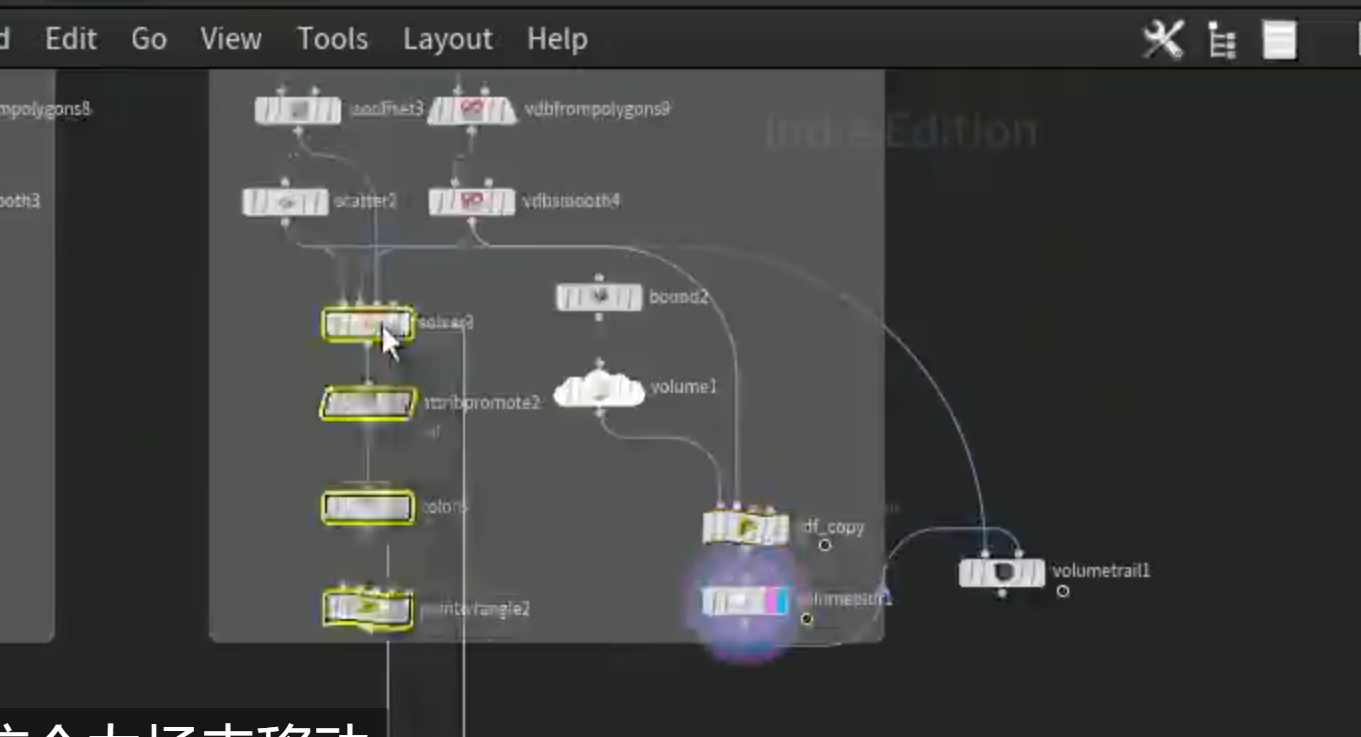
Task: Toggle blue display flag on highlighted node
Action: pyautogui.click(x=781, y=601)
